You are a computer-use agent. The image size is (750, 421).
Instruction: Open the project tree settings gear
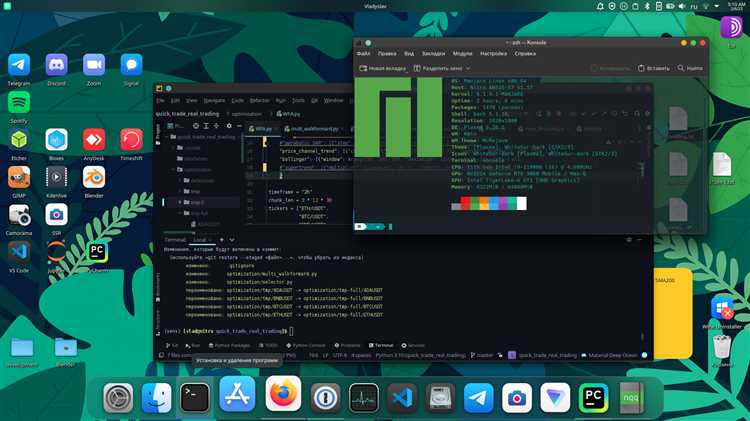coord(229,126)
